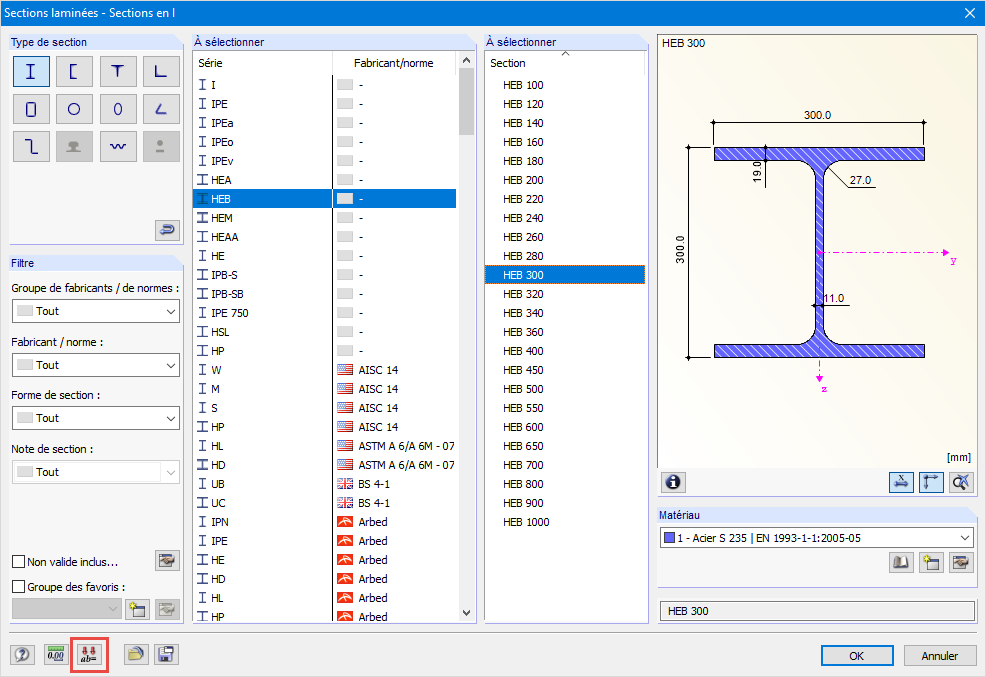Toggle the dimension display button under preview
The height and width of the screenshot is (677, 986).
(901, 482)
